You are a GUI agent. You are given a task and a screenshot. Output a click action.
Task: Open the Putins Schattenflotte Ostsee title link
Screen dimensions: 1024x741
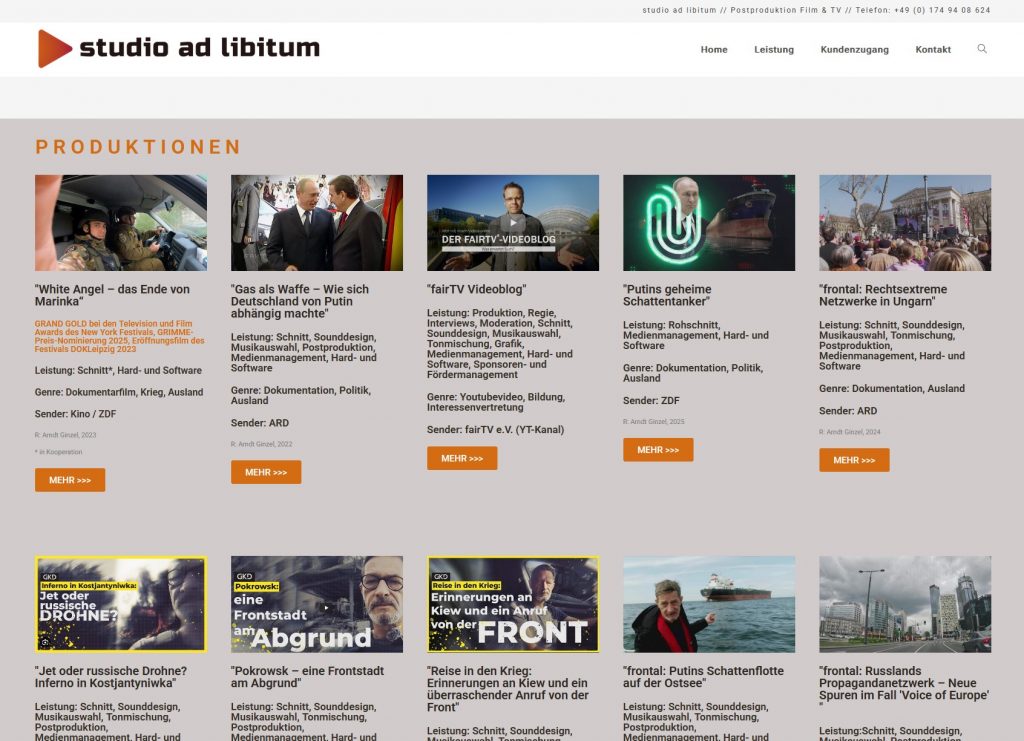[703, 677]
